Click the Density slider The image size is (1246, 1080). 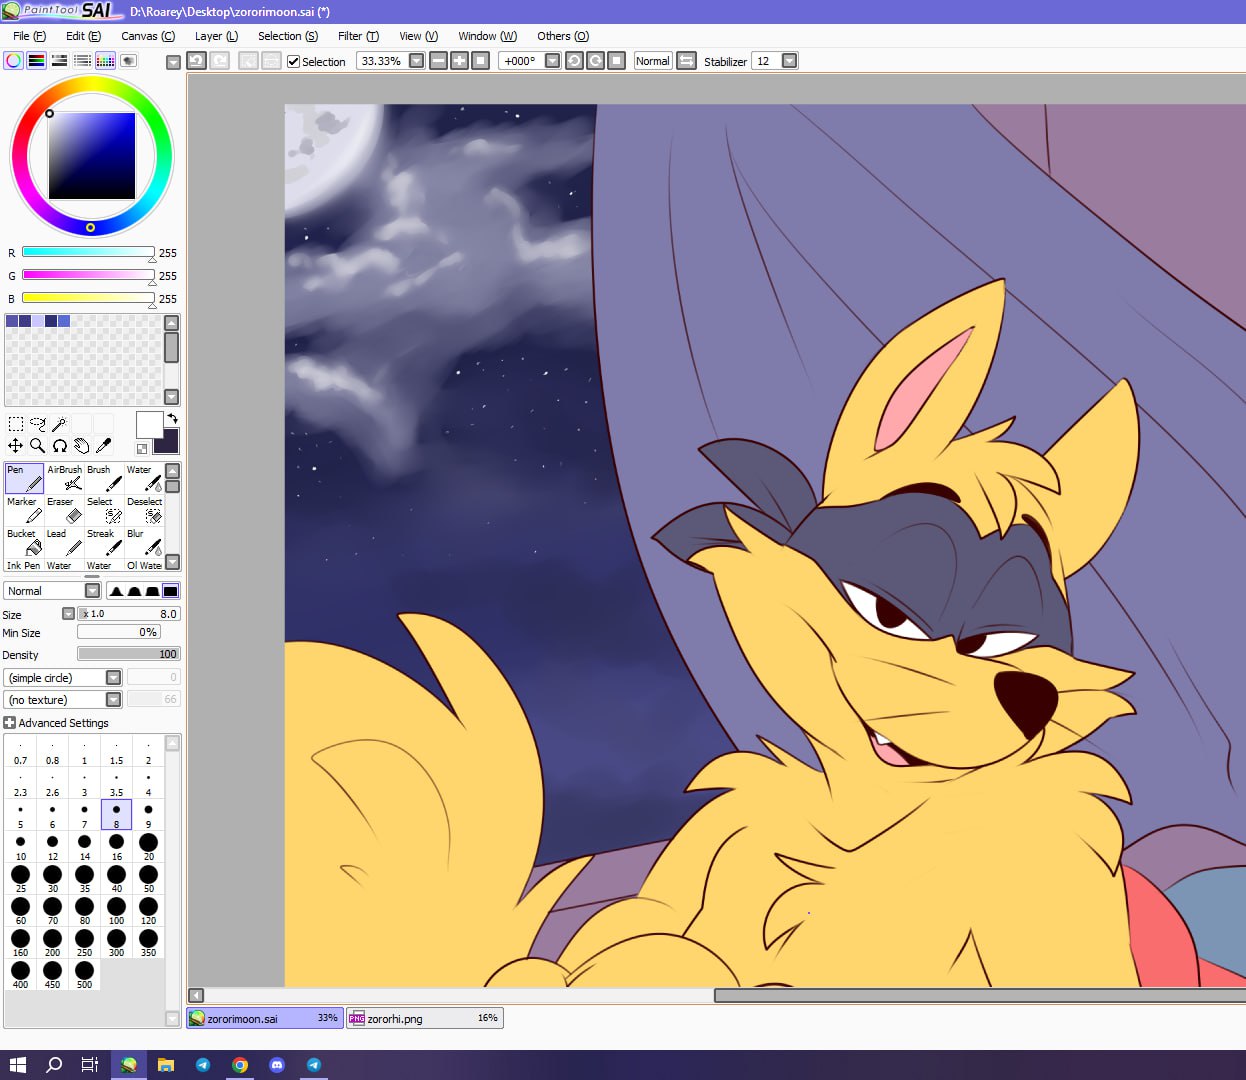pyautogui.click(x=128, y=654)
